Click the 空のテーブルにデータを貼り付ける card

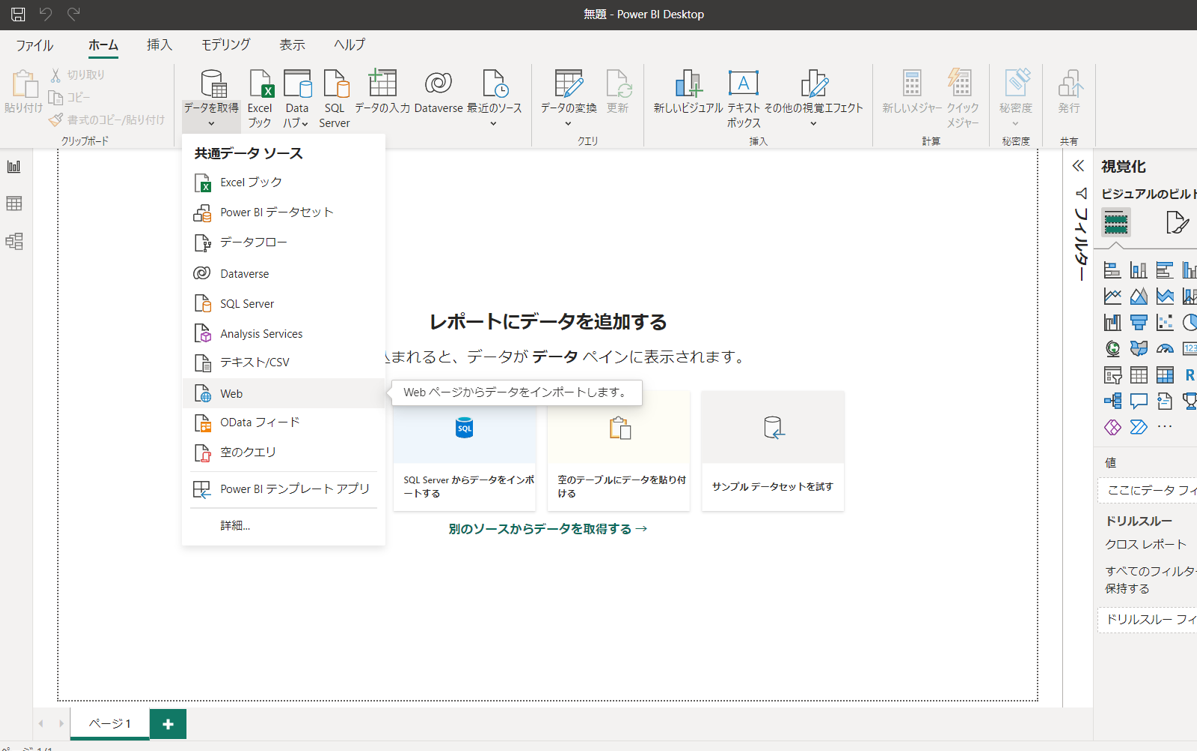click(x=618, y=451)
